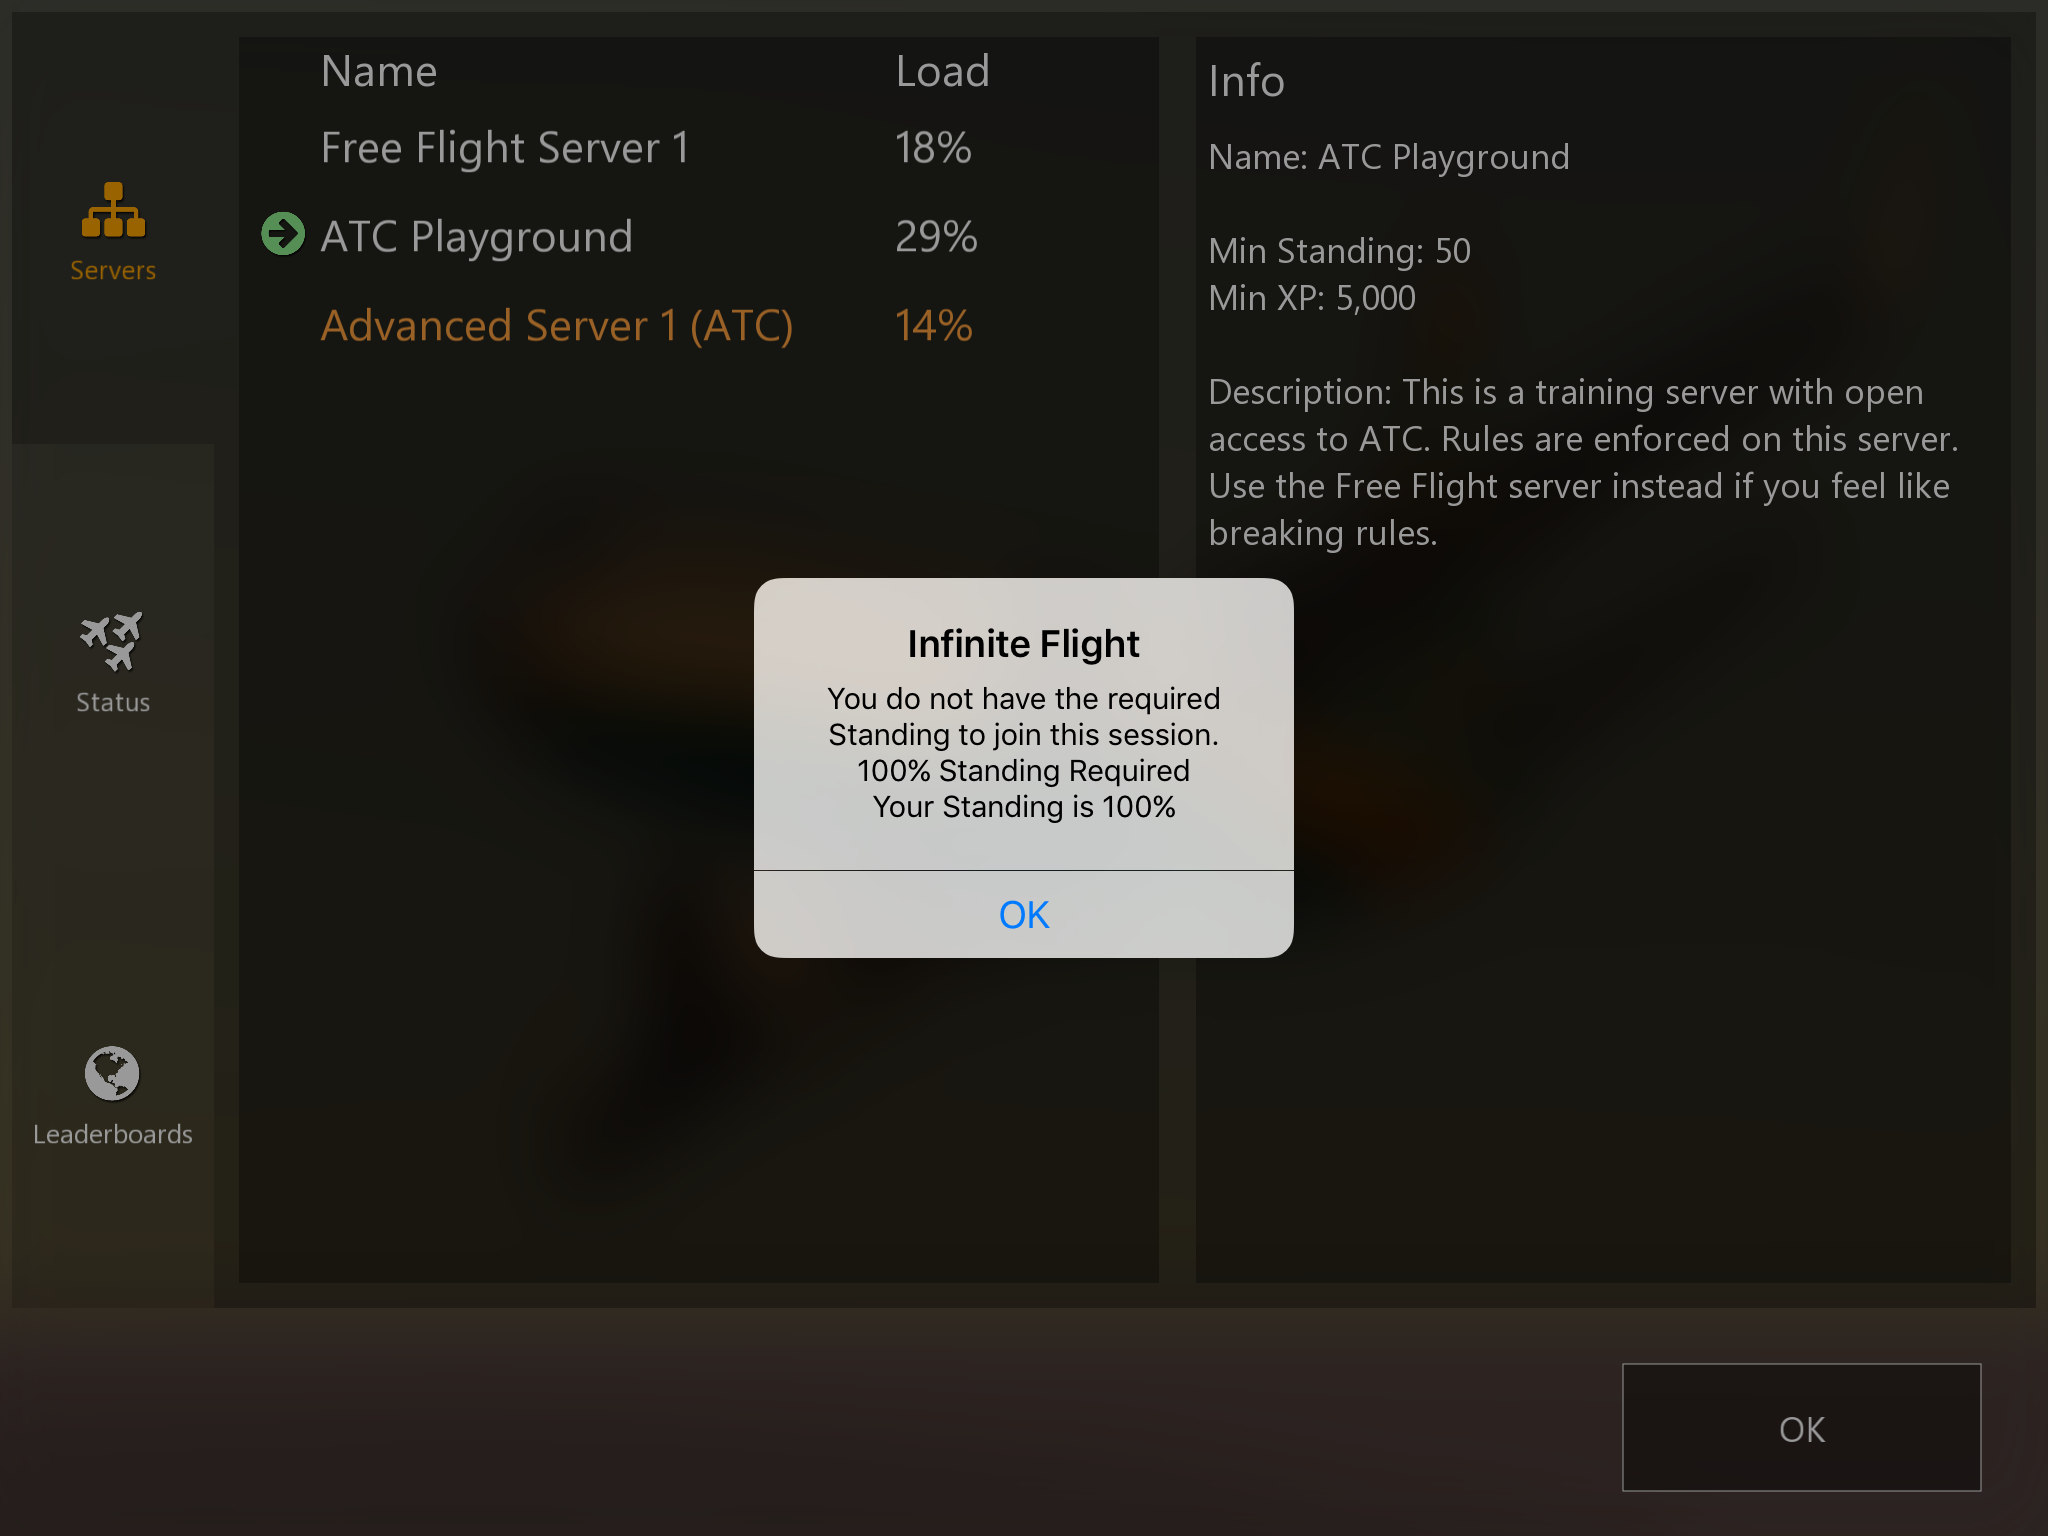
Task: Click the Status airplanes icon
Action: pyautogui.click(x=112, y=641)
